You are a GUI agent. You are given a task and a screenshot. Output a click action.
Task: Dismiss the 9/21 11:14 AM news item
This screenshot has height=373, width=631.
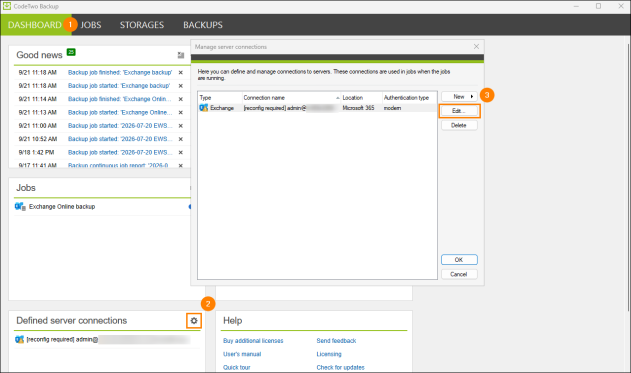181,99
